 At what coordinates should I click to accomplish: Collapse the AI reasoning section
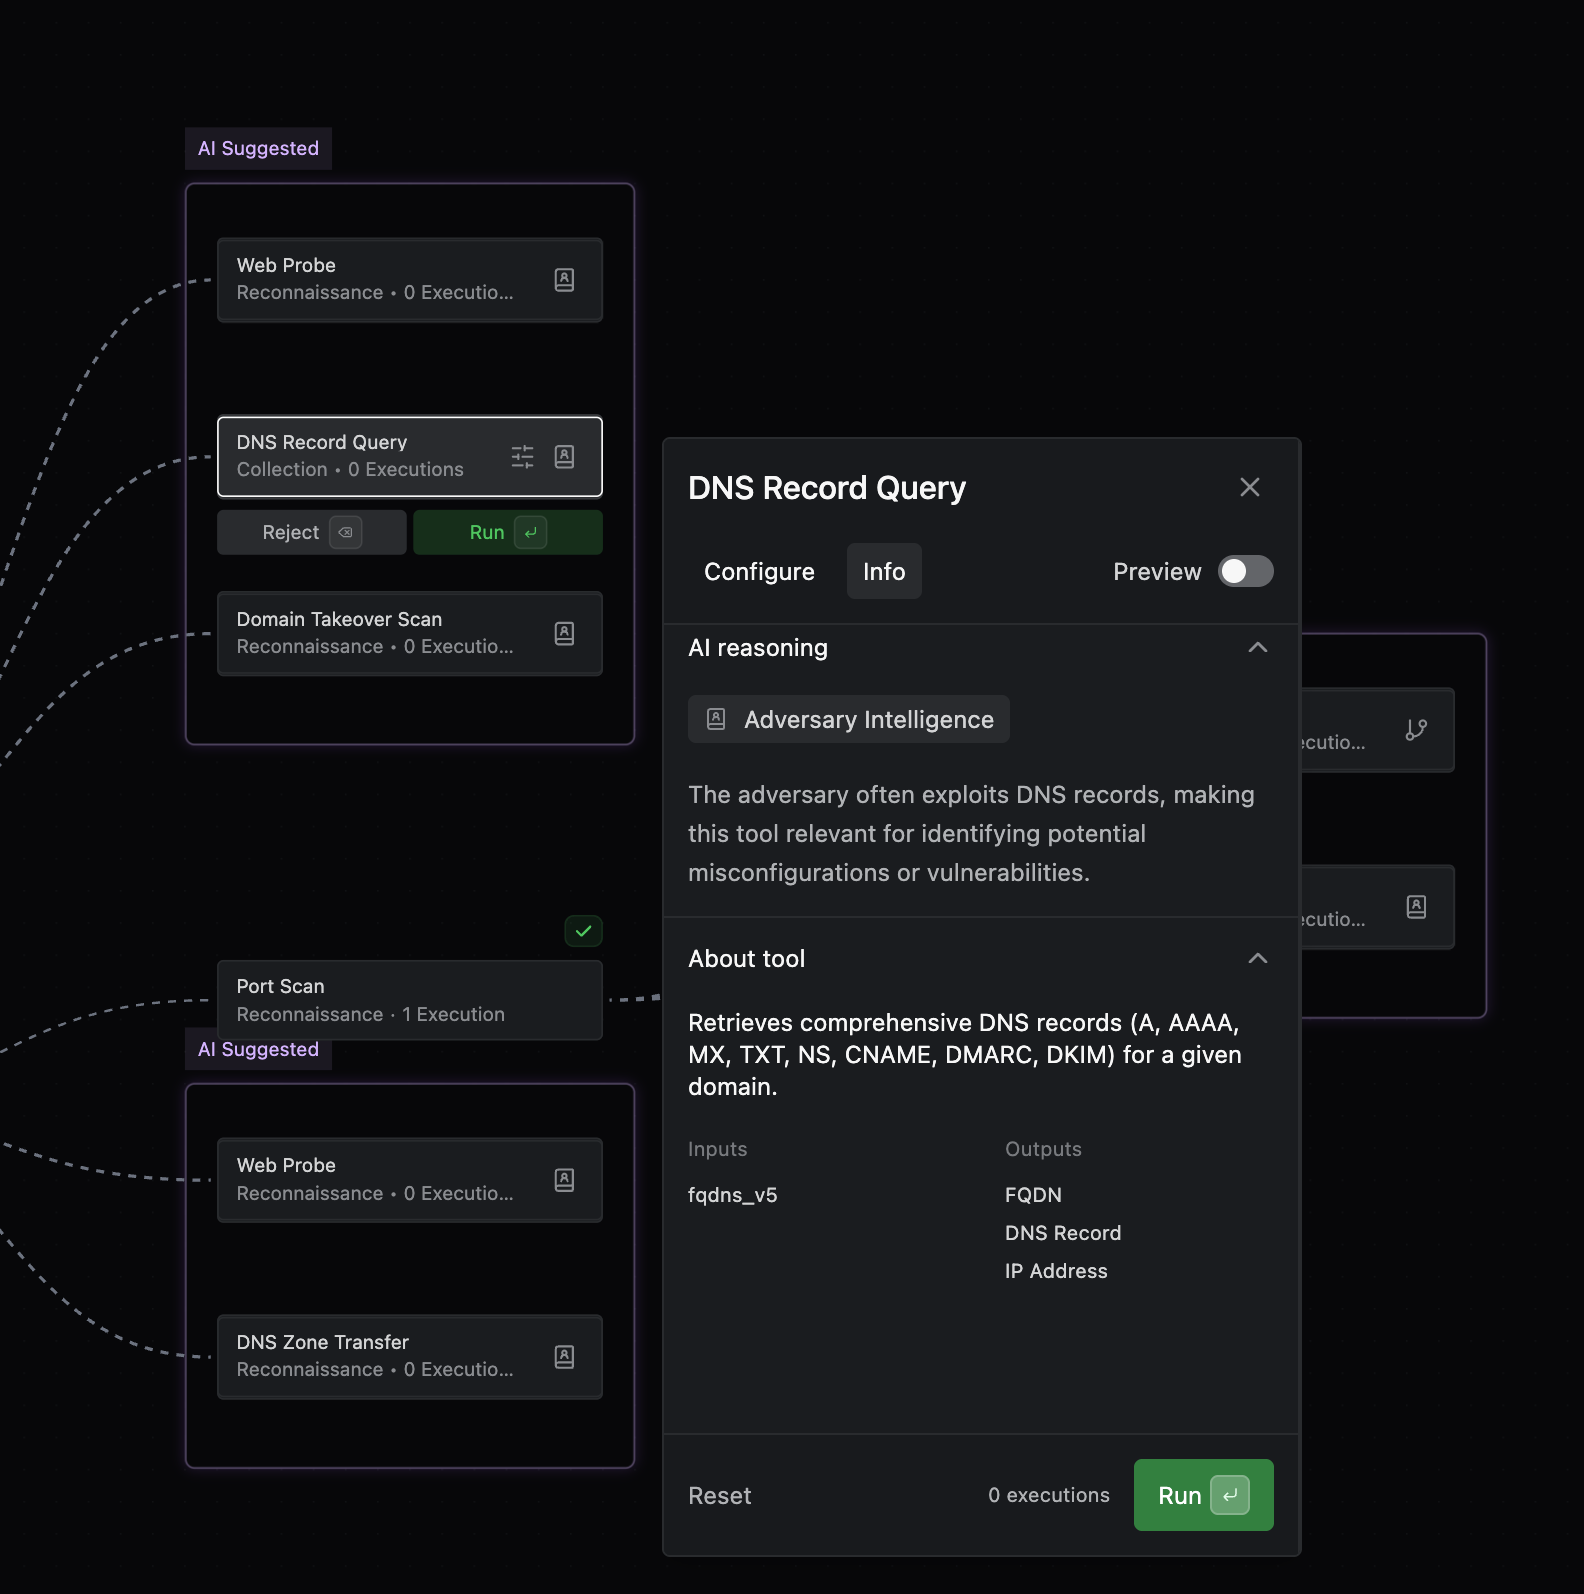[1257, 648]
